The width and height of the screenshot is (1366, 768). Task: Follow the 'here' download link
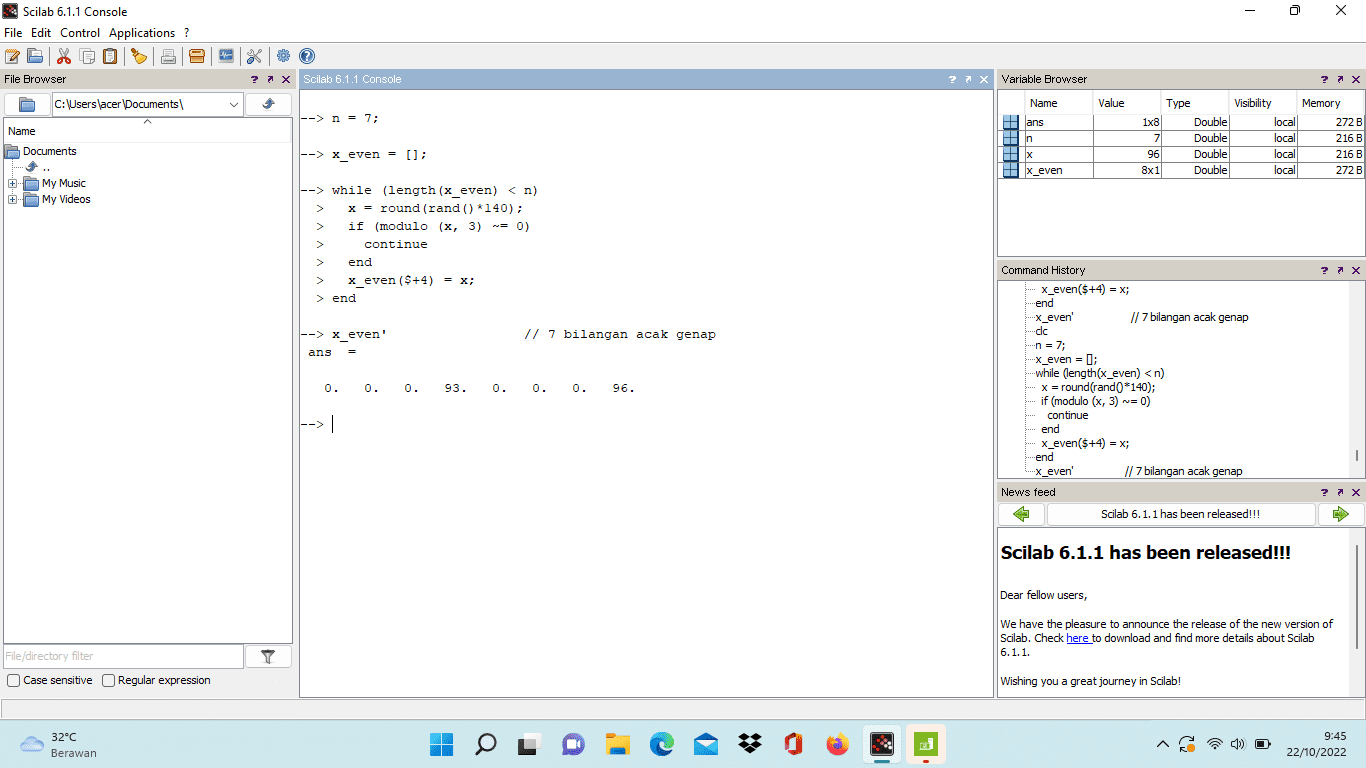tap(1077, 638)
